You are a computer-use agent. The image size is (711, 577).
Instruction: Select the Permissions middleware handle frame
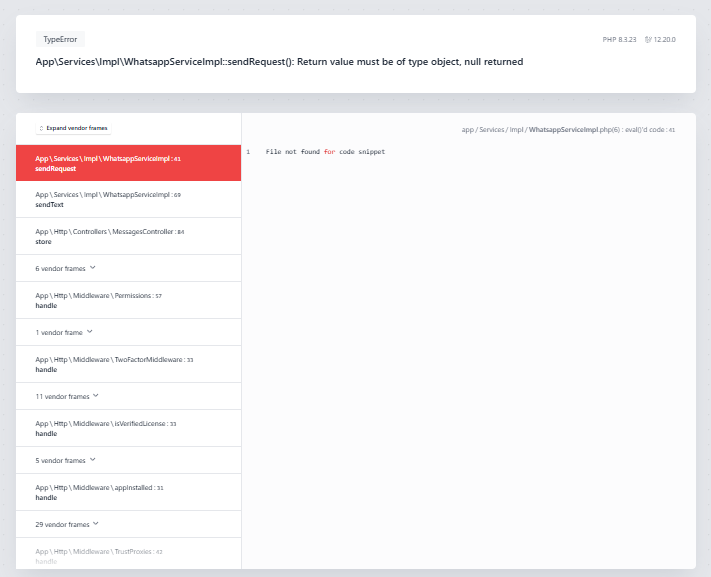[x=128, y=300]
